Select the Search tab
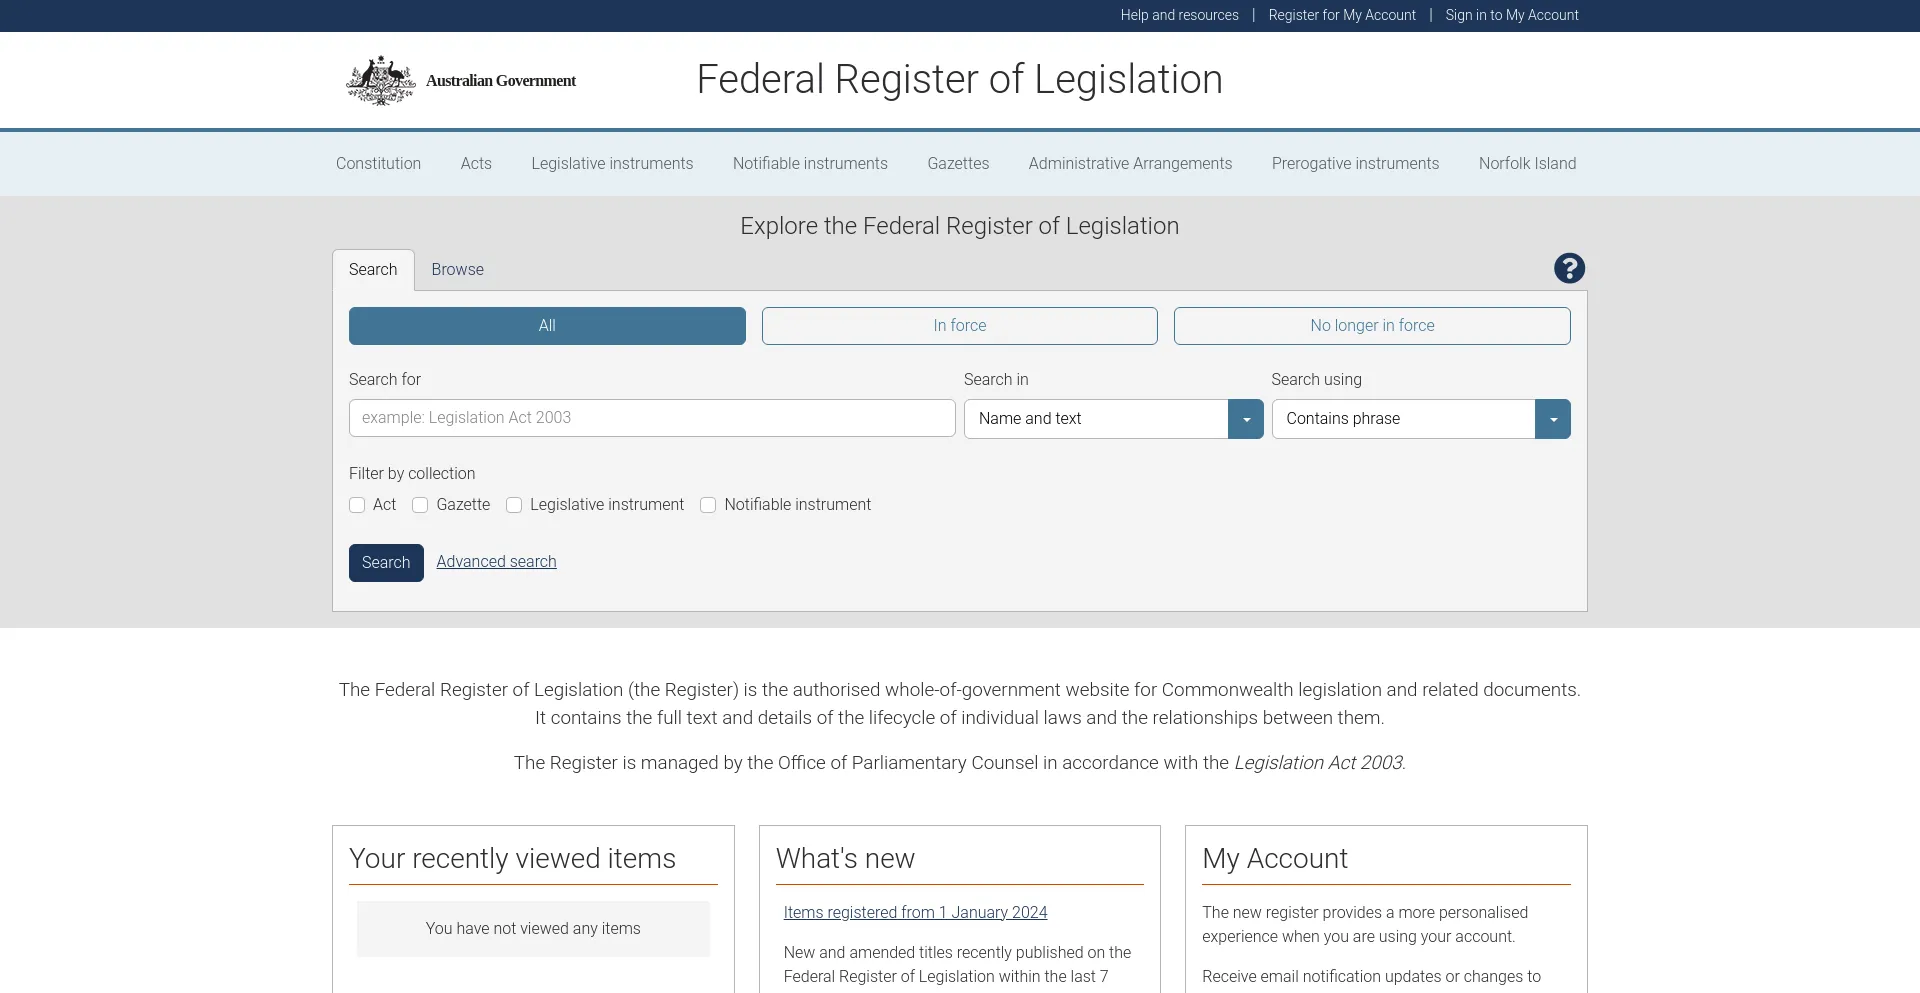 point(373,270)
